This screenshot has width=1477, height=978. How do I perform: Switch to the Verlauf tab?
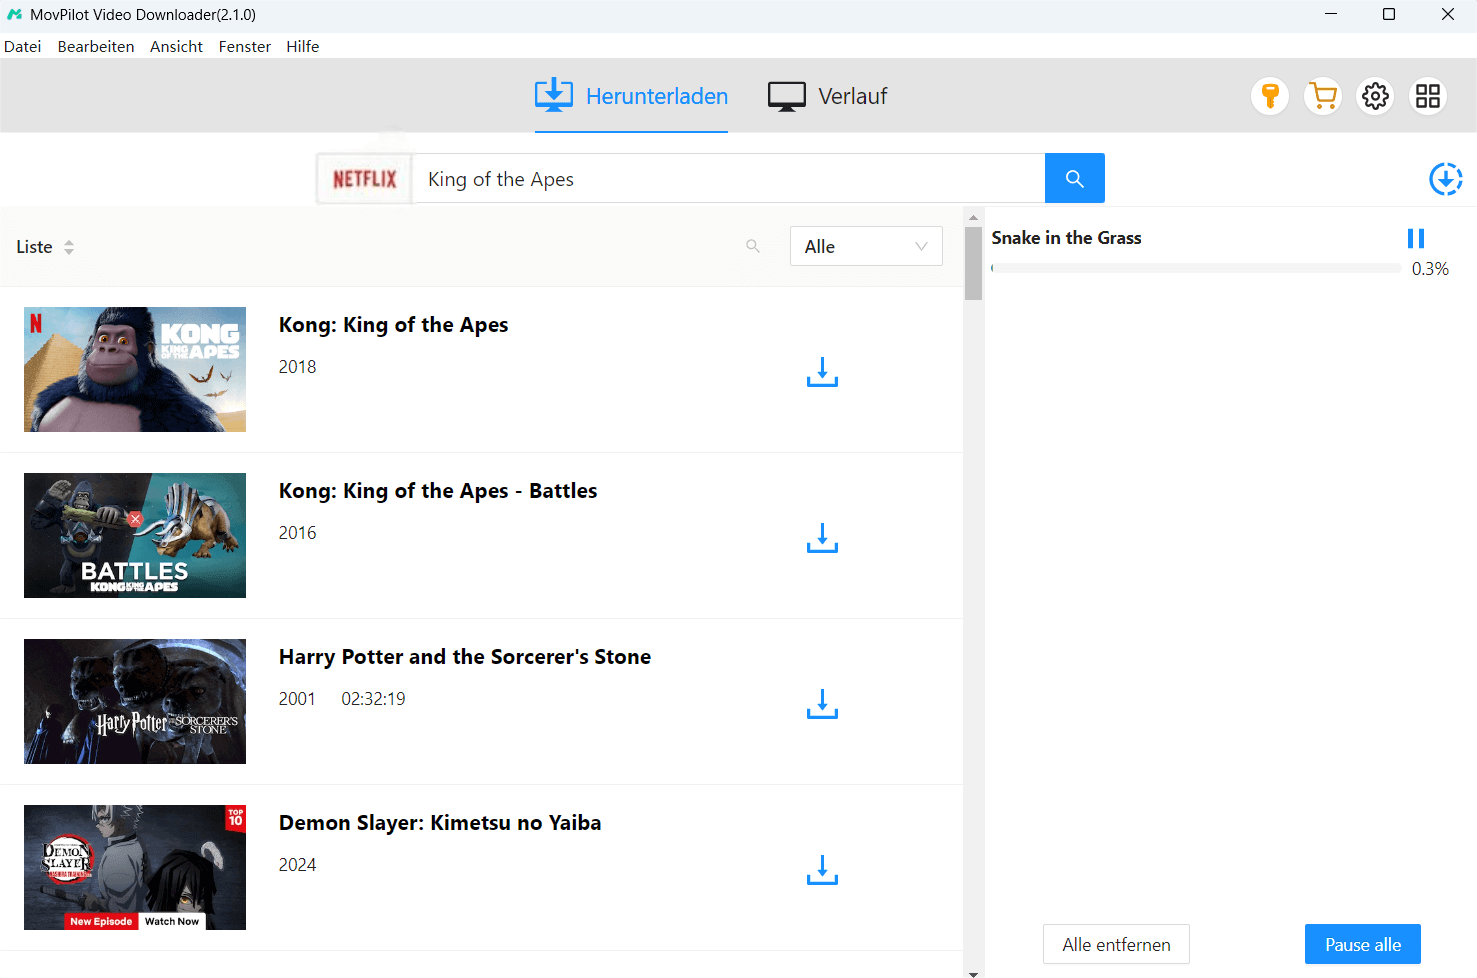pyautogui.click(x=827, y=96)
